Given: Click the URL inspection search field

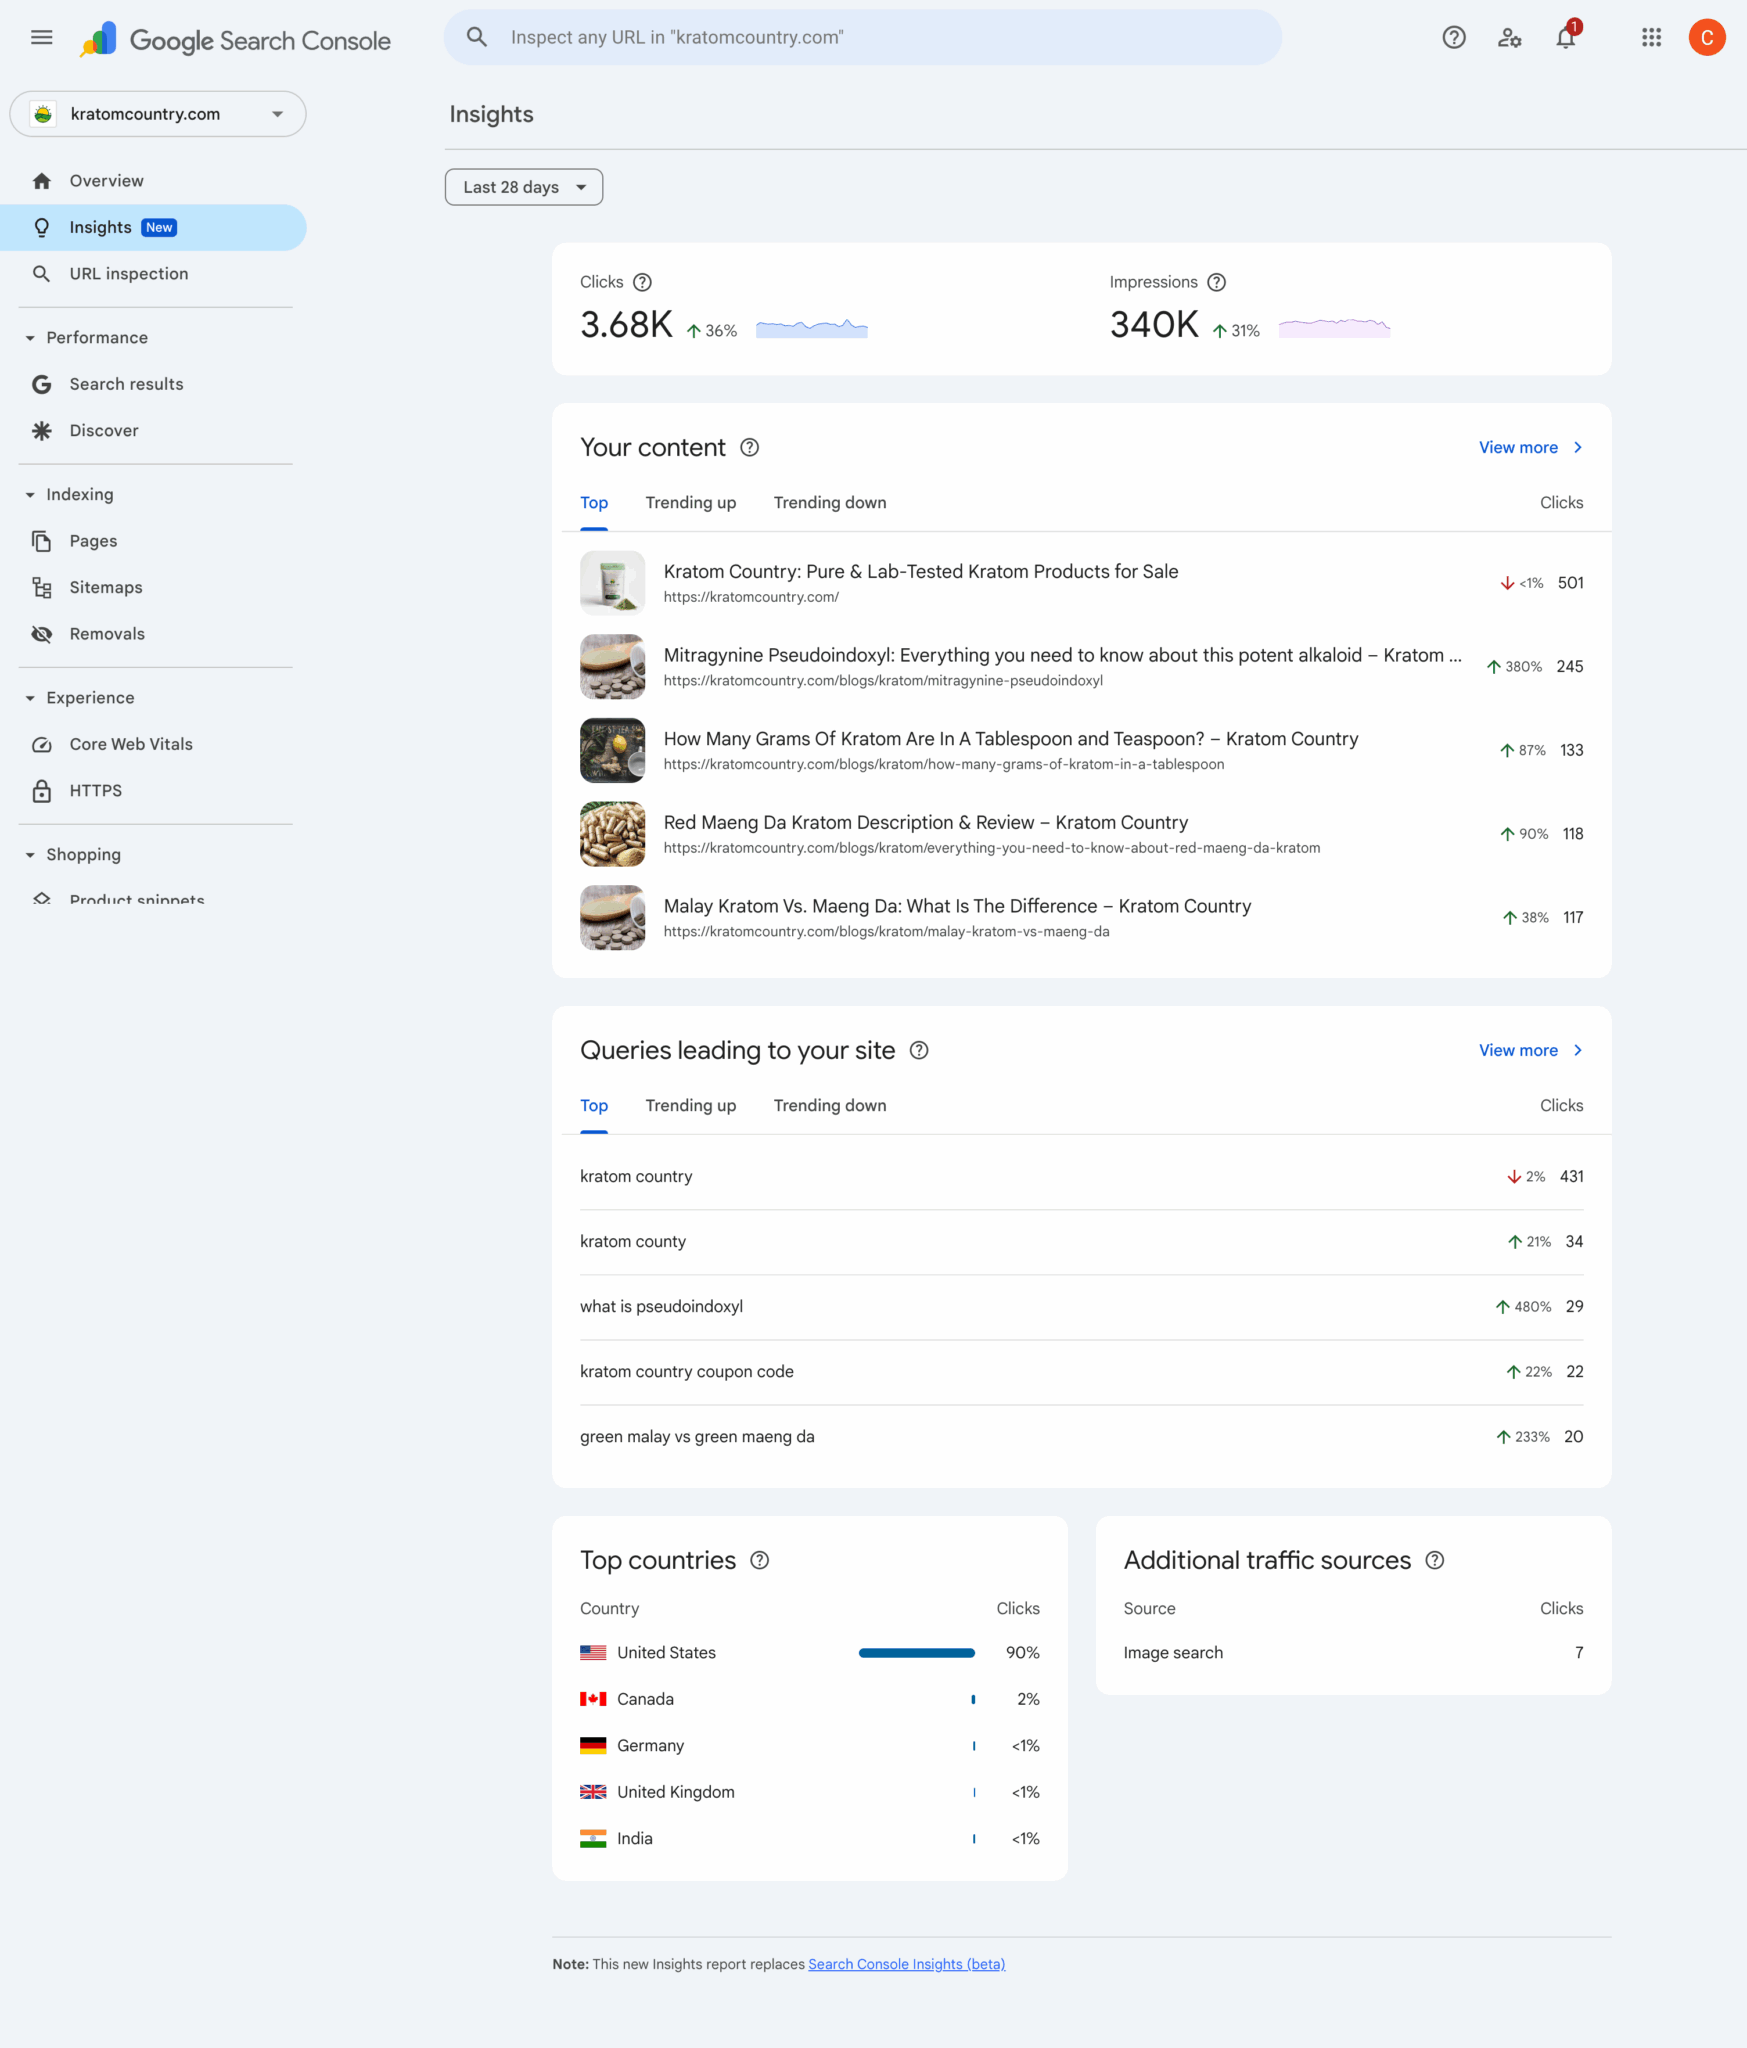Looking at the screenshot, I should click(862, 38).
